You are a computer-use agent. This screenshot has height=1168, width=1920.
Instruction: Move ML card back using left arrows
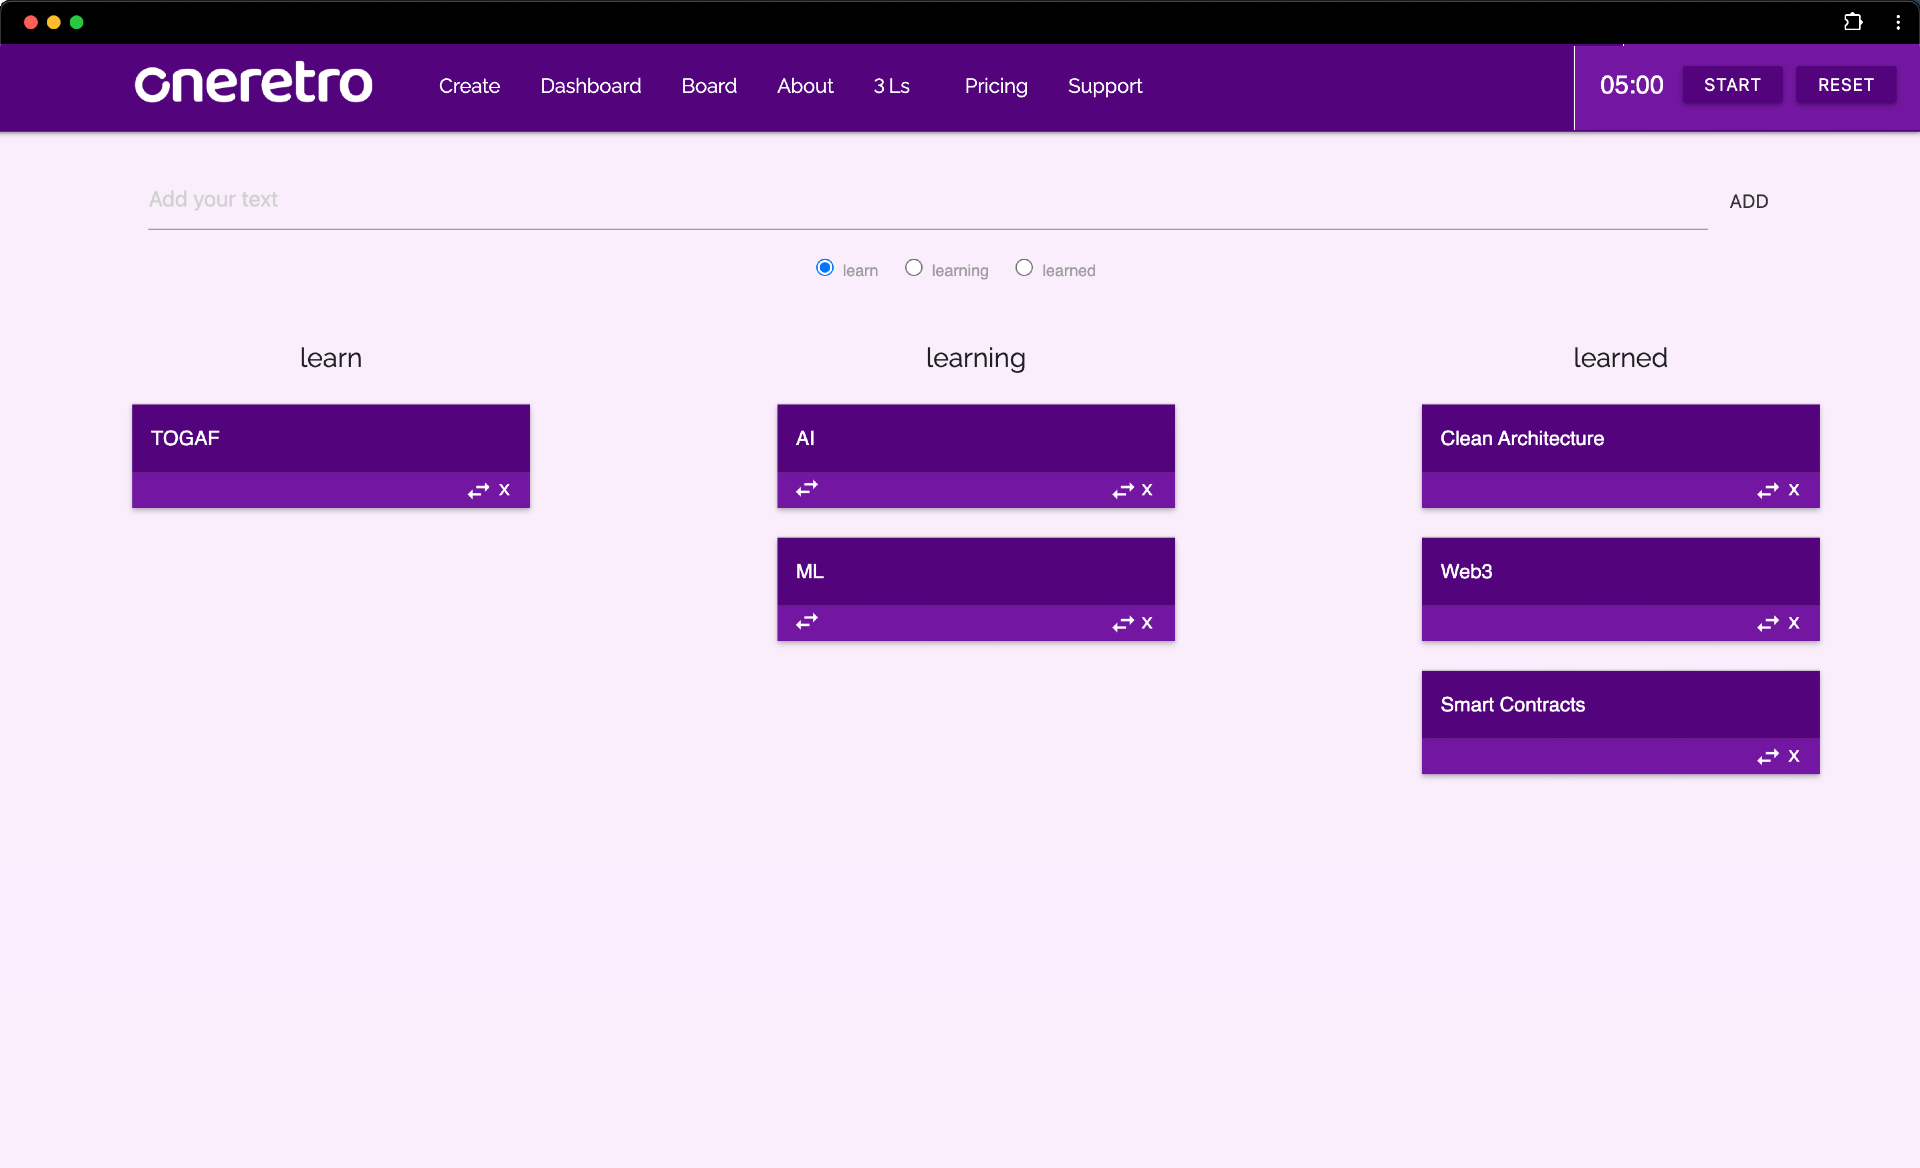(806, 621)
